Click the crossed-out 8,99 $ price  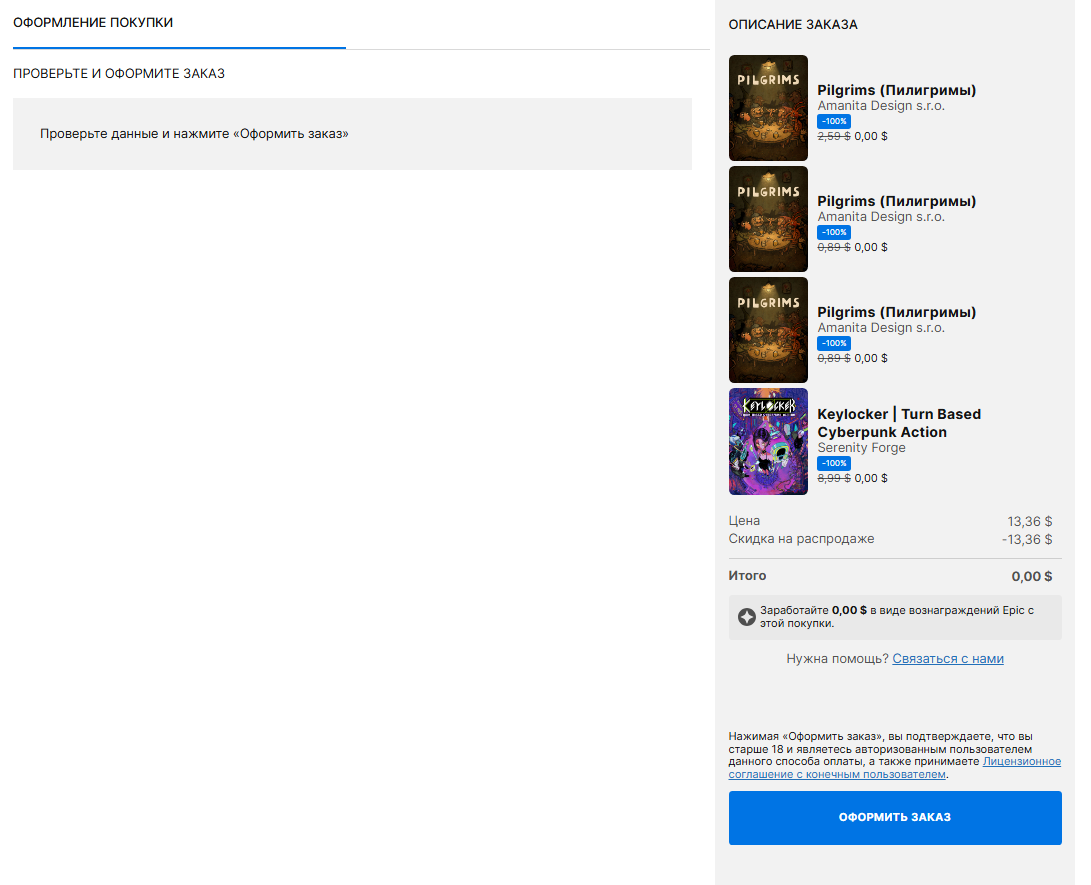tap(833, 478)
